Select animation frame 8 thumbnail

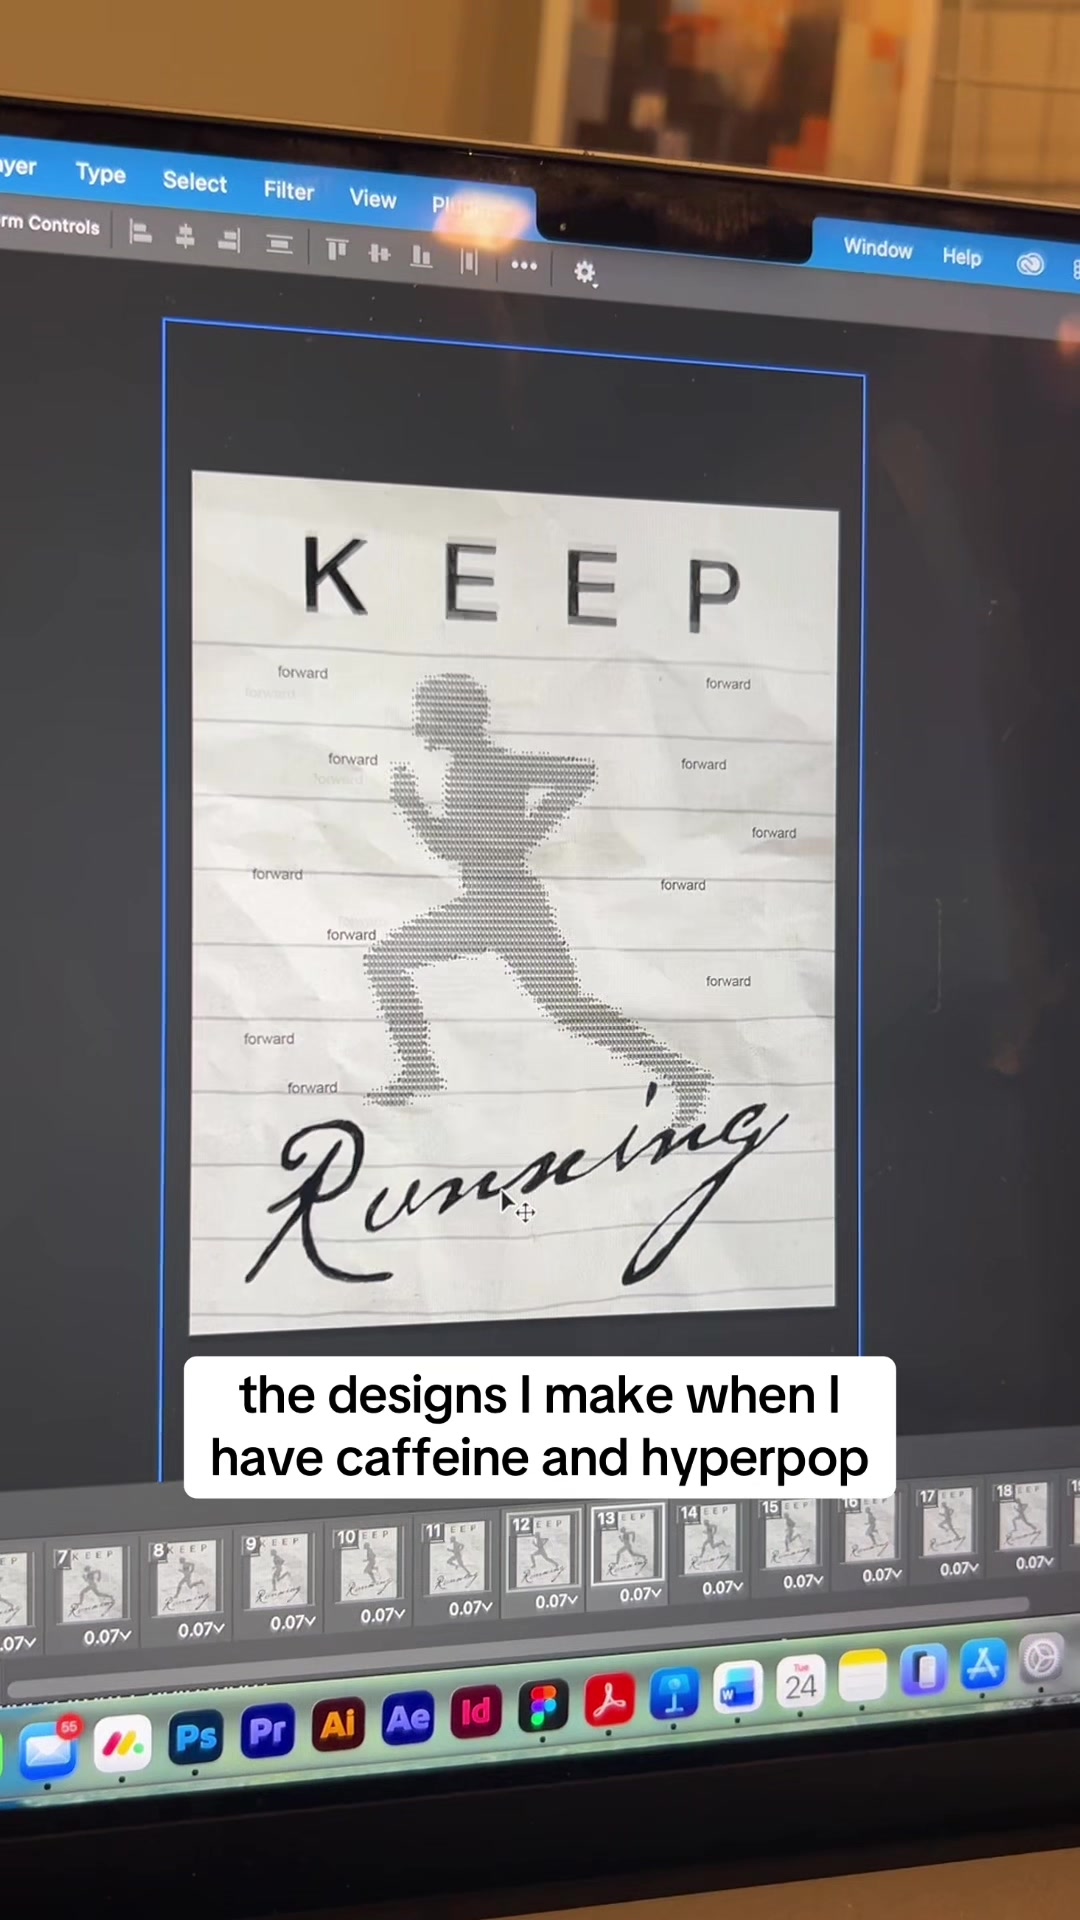pos(187,1578)
